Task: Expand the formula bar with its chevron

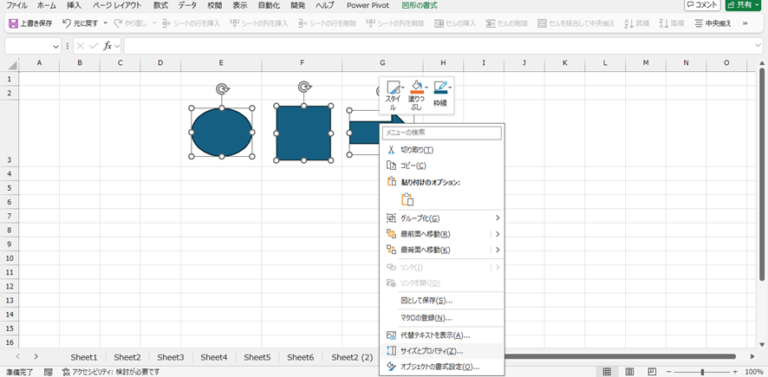Action: [758, 46]
